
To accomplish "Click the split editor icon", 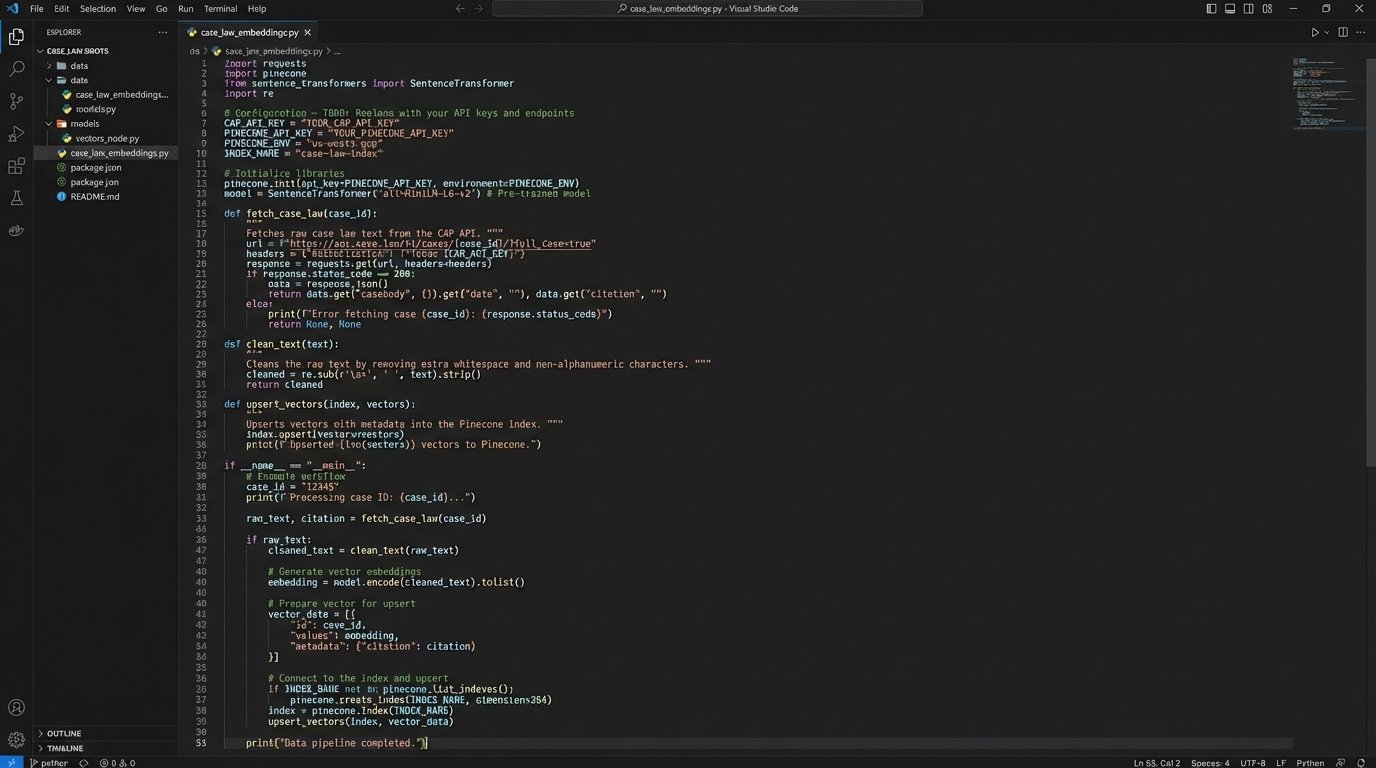I will [x=1343, y=32].
